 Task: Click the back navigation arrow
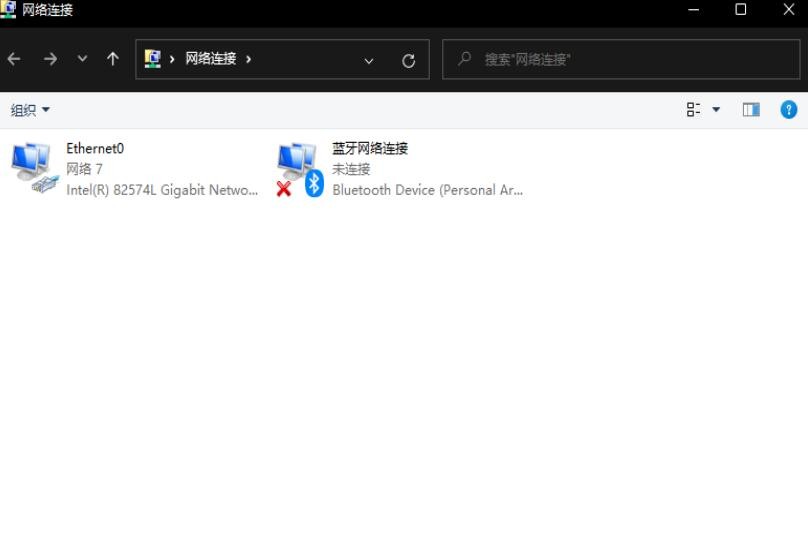[14, 59]
